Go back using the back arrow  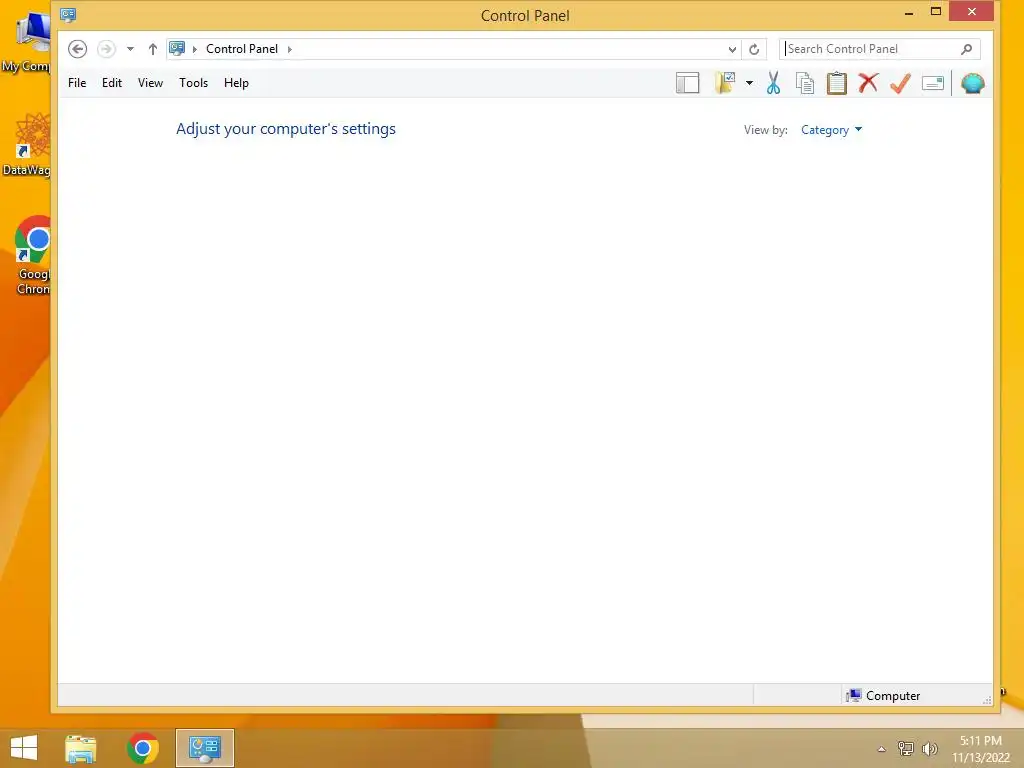click(x=77, y=49)
